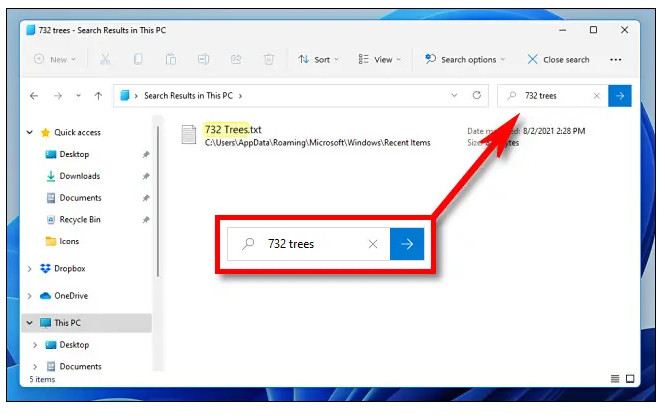Clear the 732 trees search text
The image size is (665, 416).
click(x=597, y=96)
